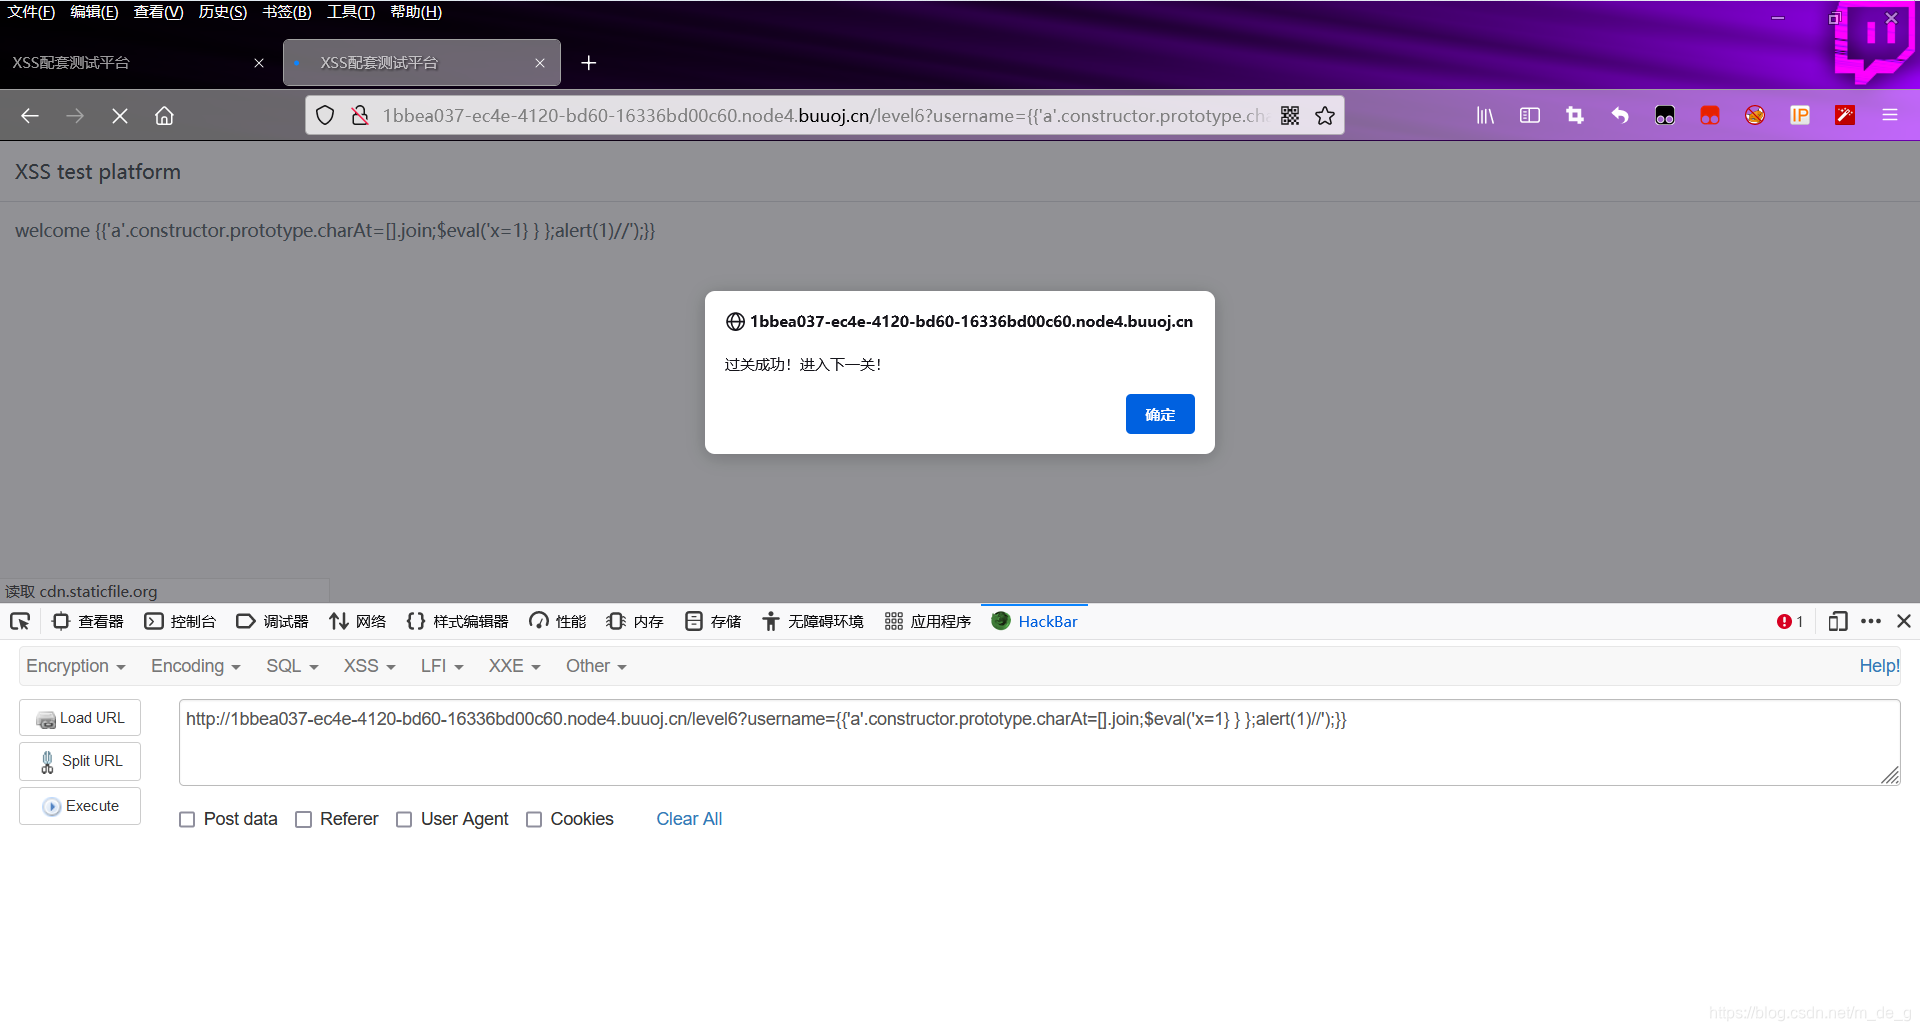This screenshot has width=1920, height=1031.
Task: Click the insecure connection lock icon
Action: [x=360, y=116]
